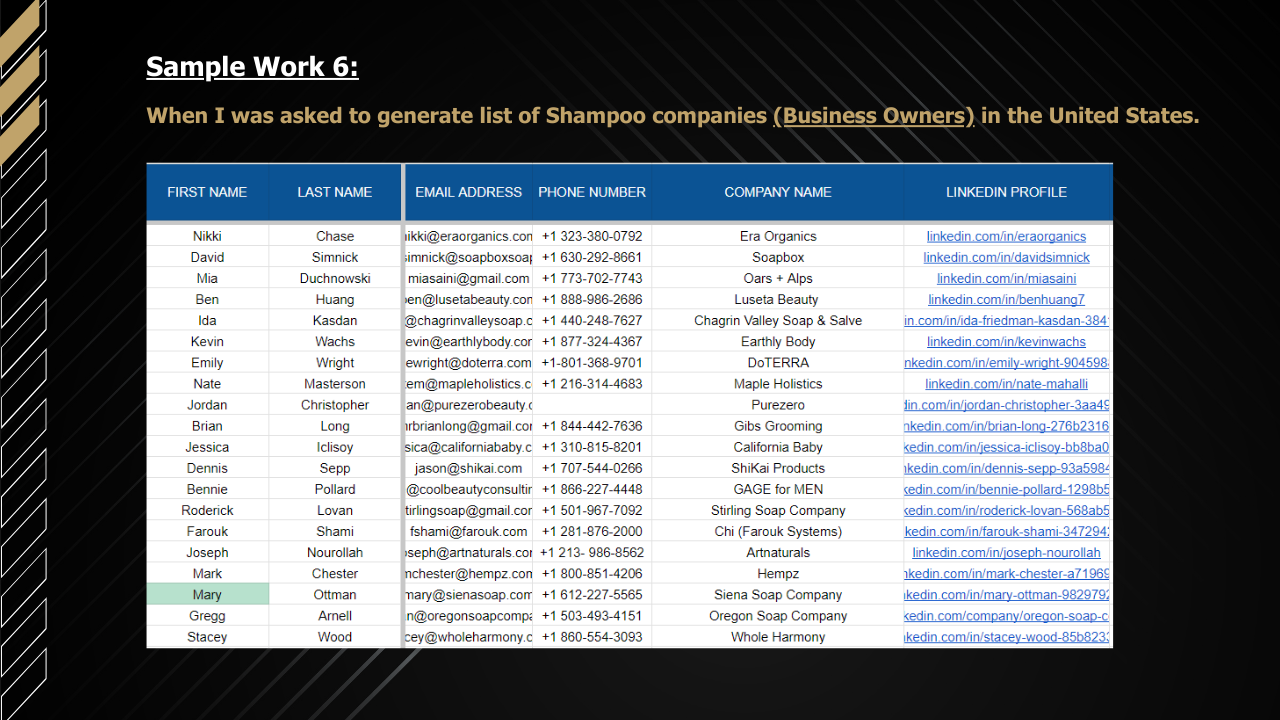Click the company cell "California Baby"
This screenshot has width=1280, height=720.
point(778,447)
